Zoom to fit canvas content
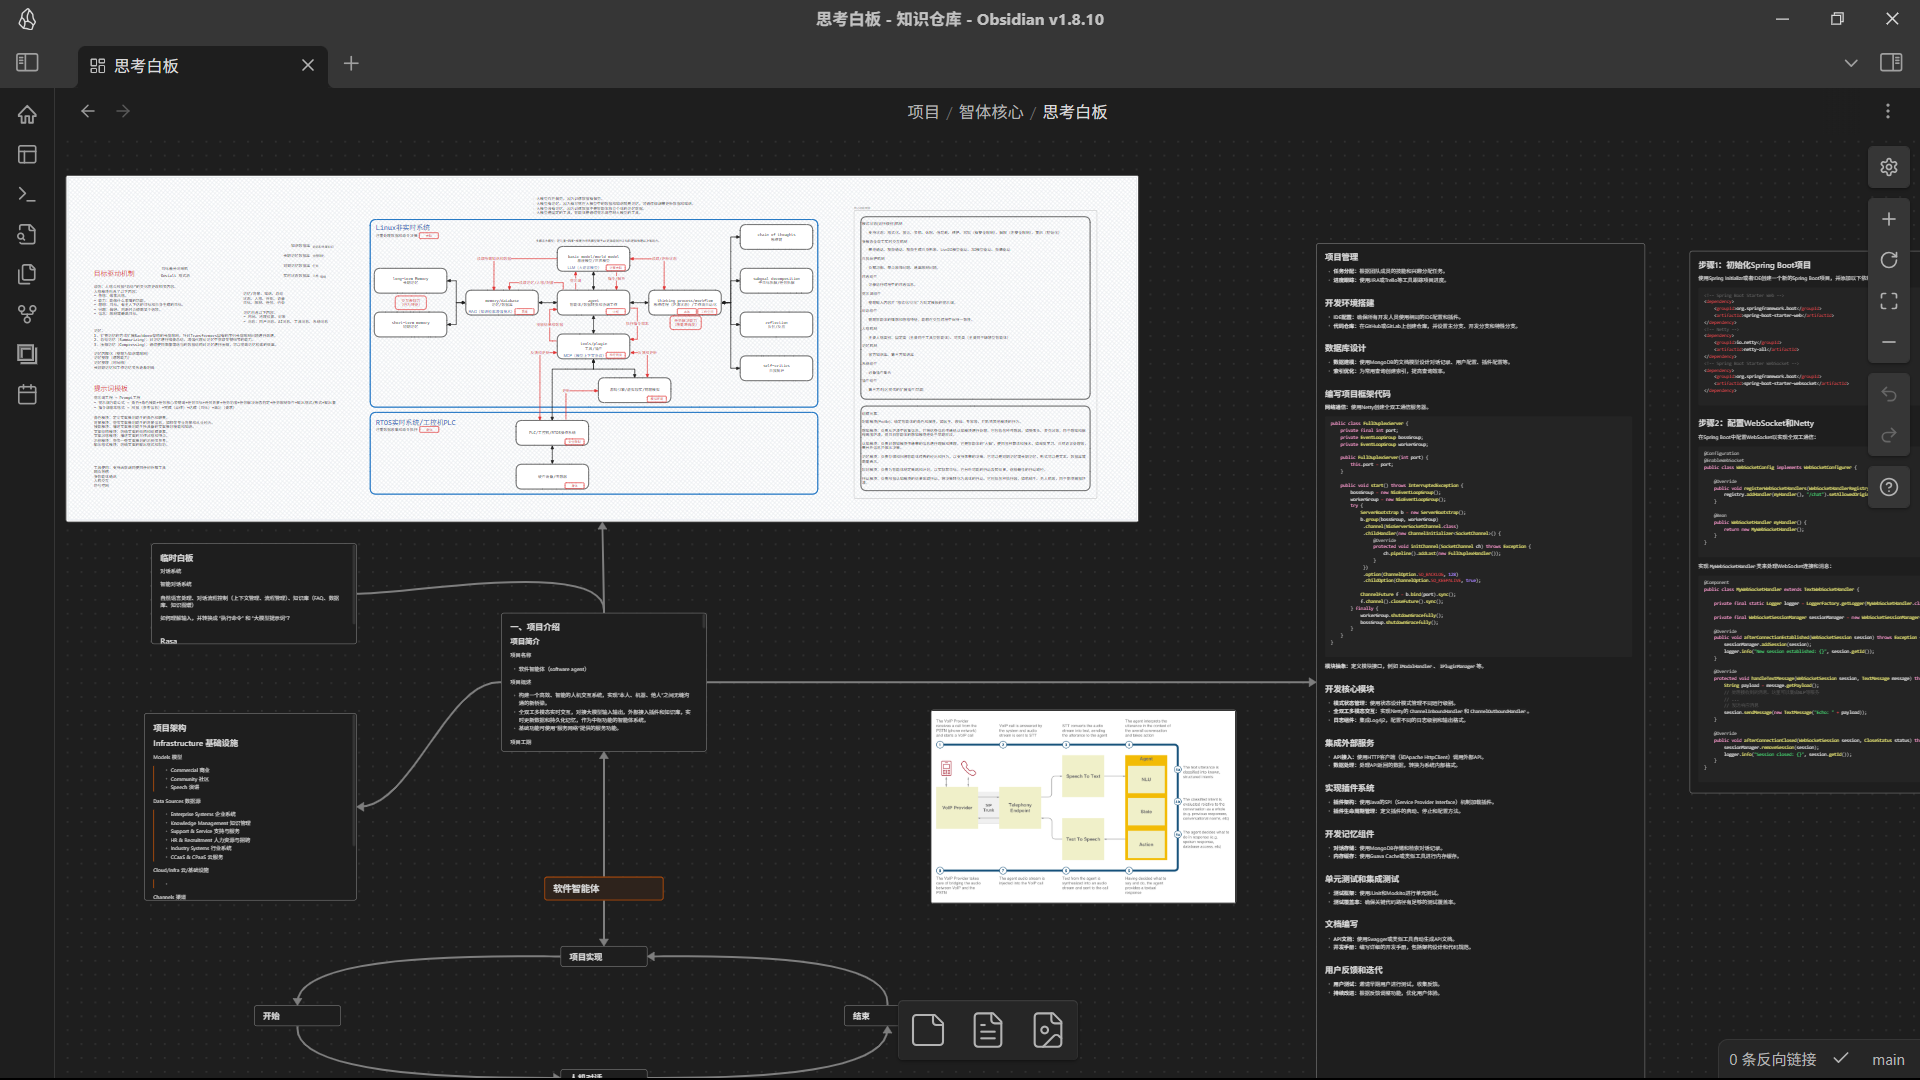 [1888, 301]
